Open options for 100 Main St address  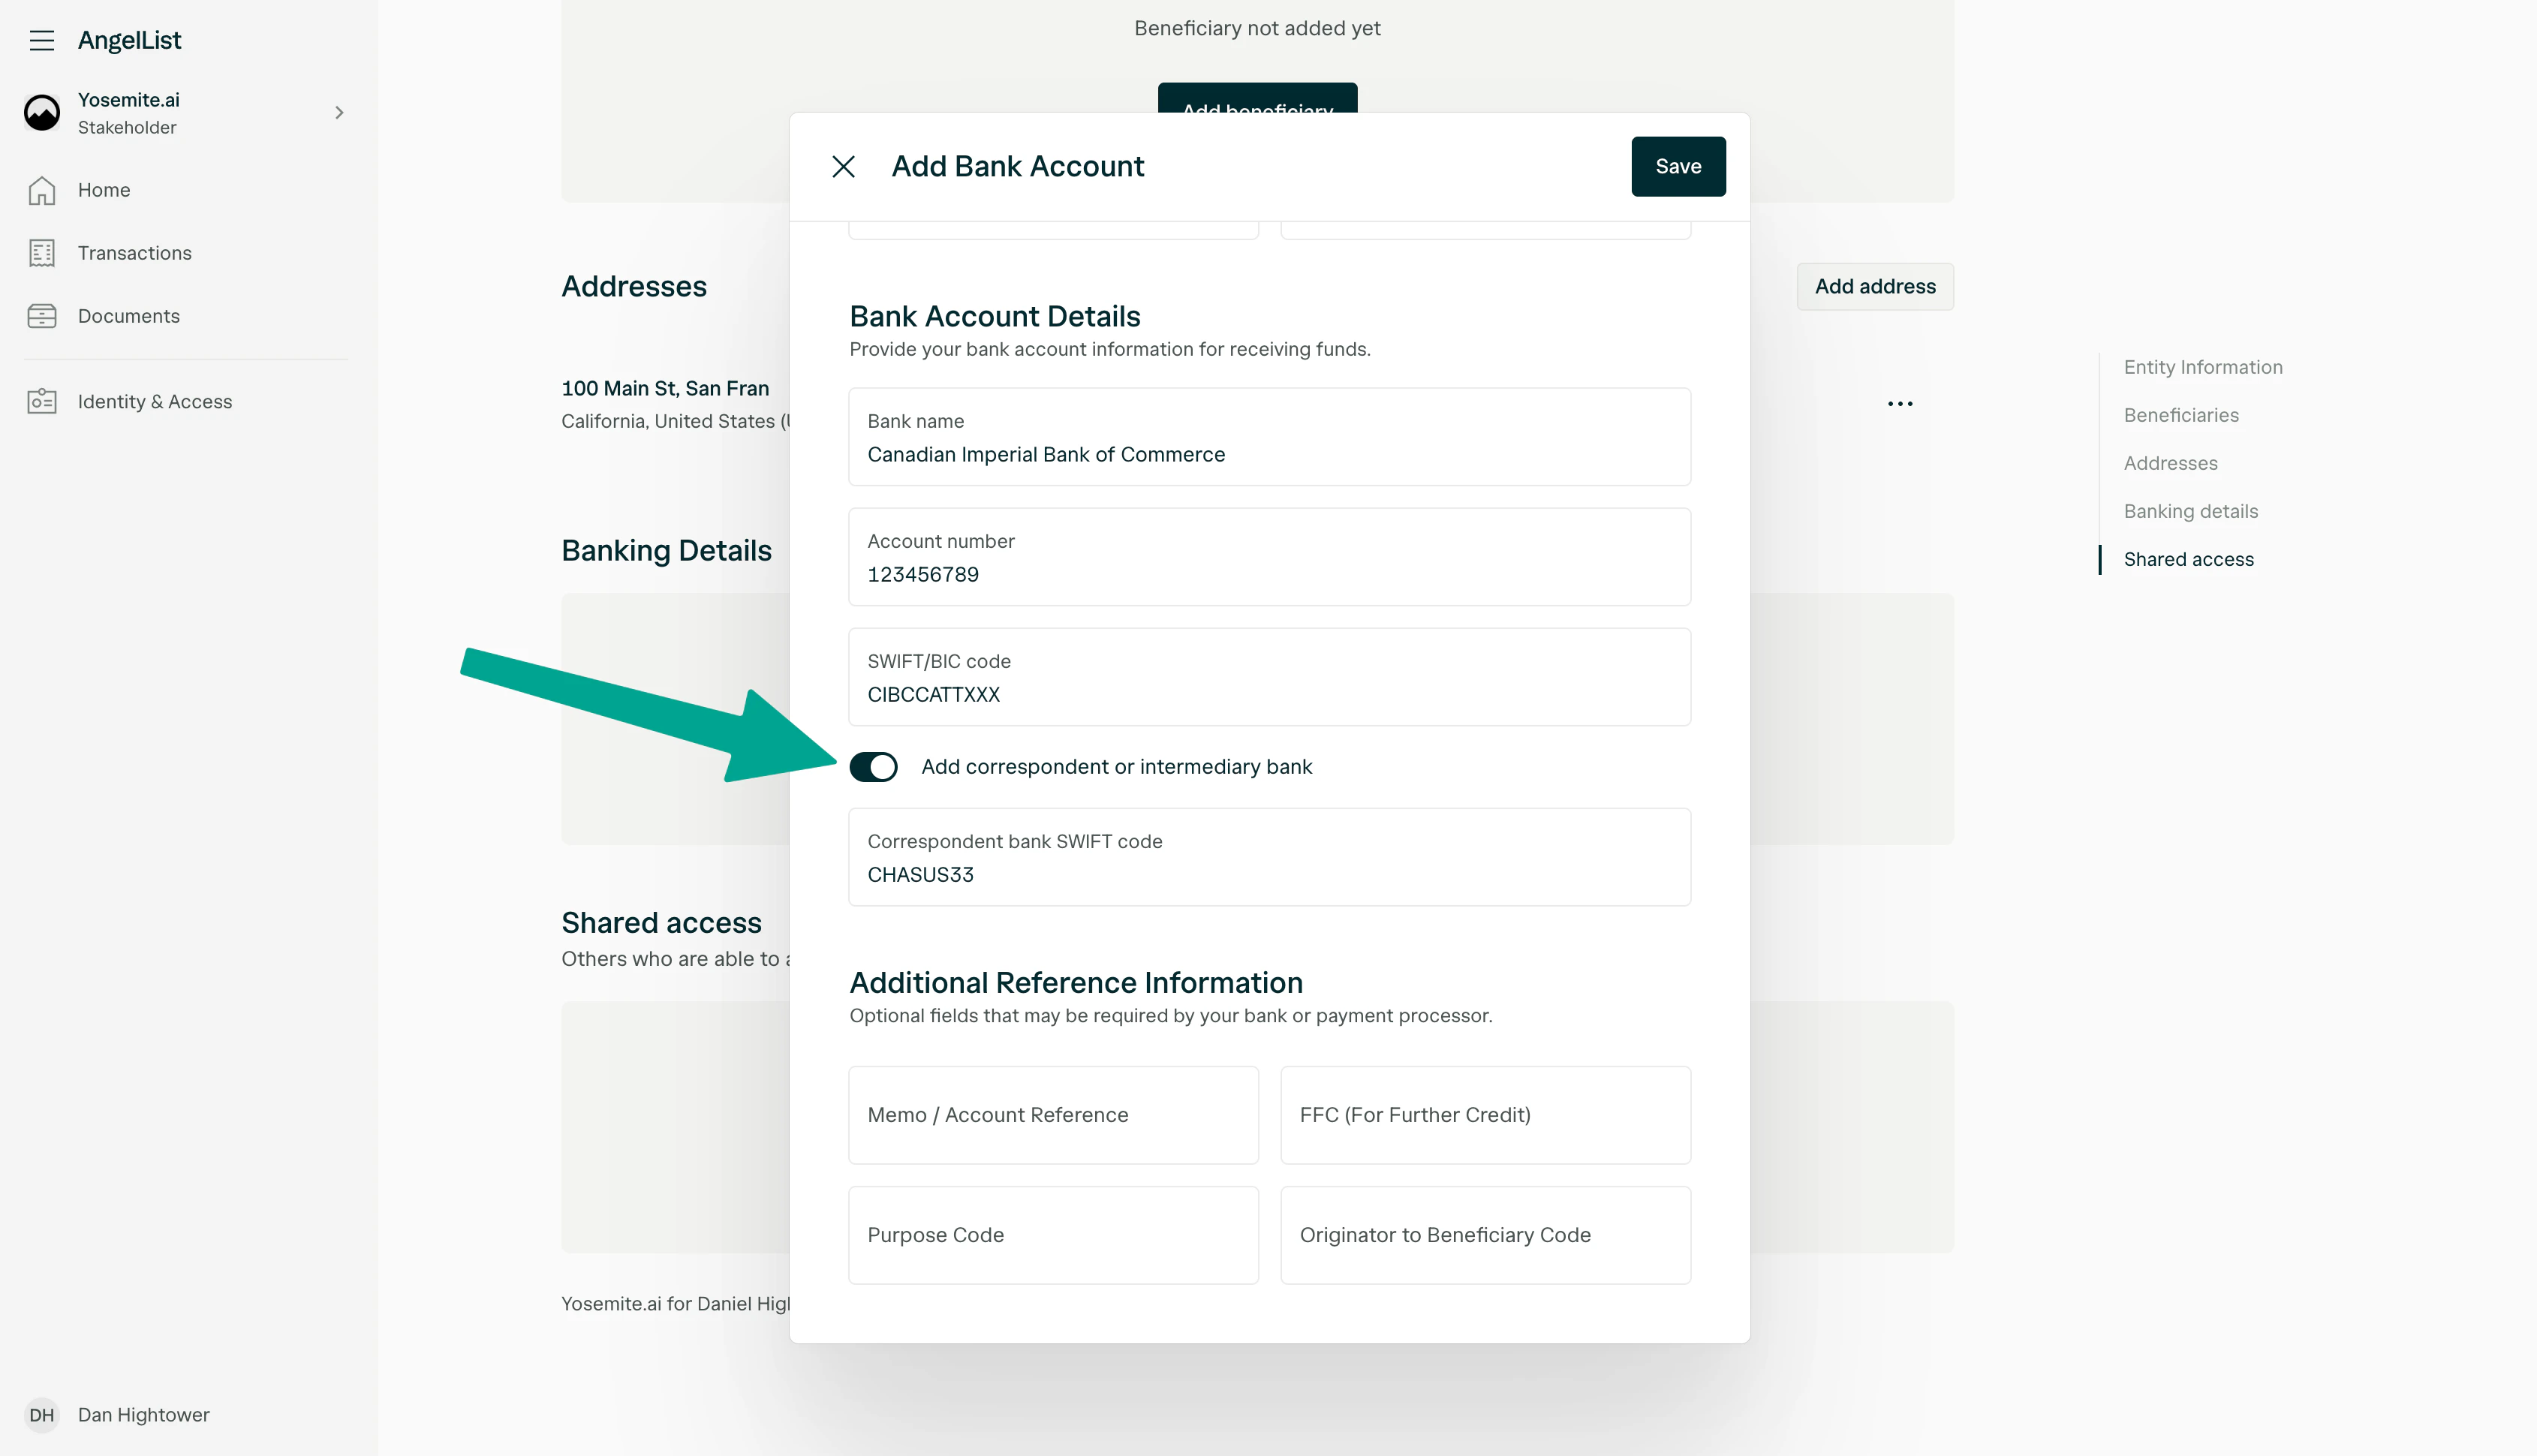coord(1900,403)
